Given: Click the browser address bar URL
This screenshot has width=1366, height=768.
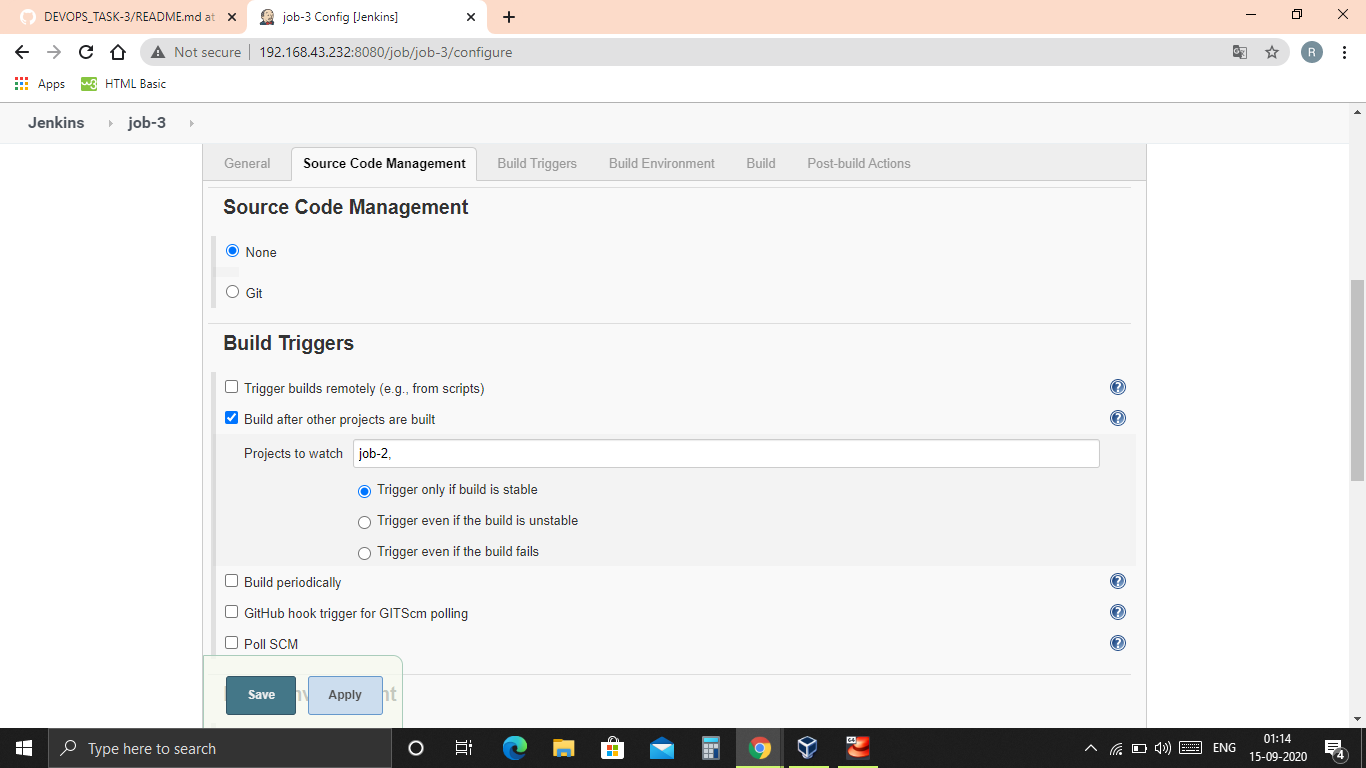Looking at the screenshot, I should [x=385, y=52].
